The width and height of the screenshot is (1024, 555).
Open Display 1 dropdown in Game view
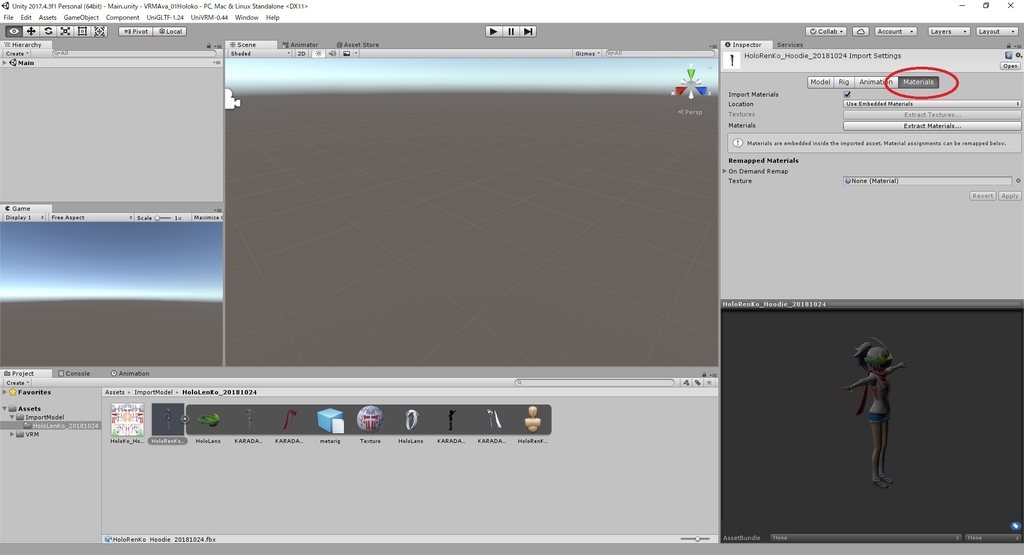tap(24, 217)
